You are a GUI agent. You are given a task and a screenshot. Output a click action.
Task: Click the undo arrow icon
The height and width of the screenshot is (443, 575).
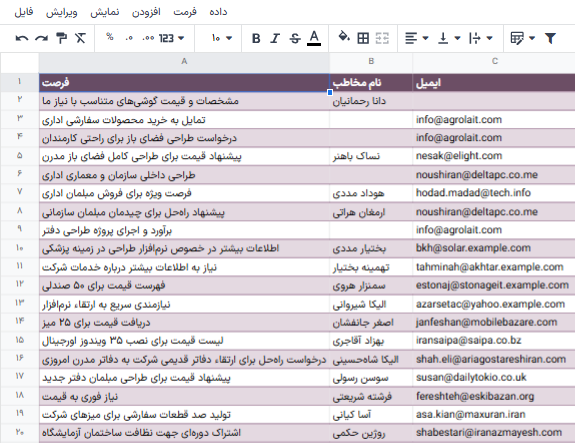(x=22, y=38)
